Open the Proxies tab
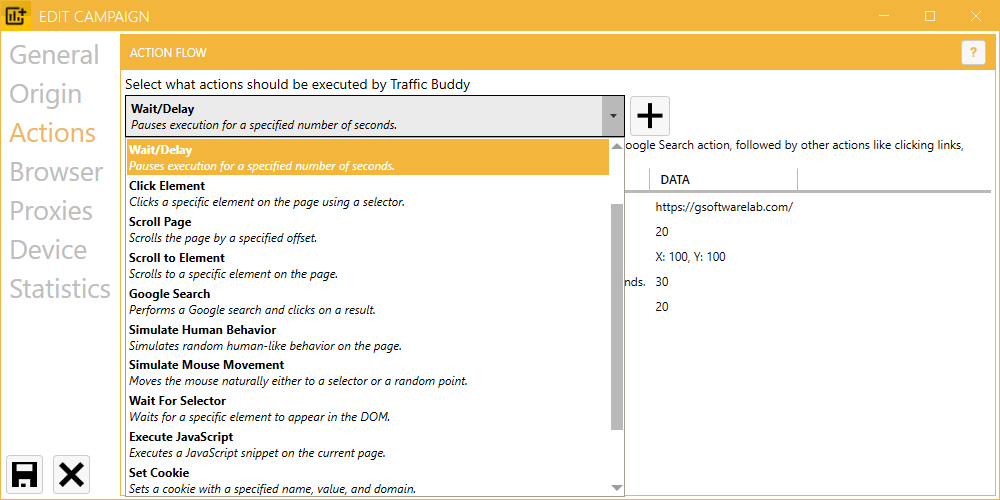1000x500 pixels. pos(51,211)
